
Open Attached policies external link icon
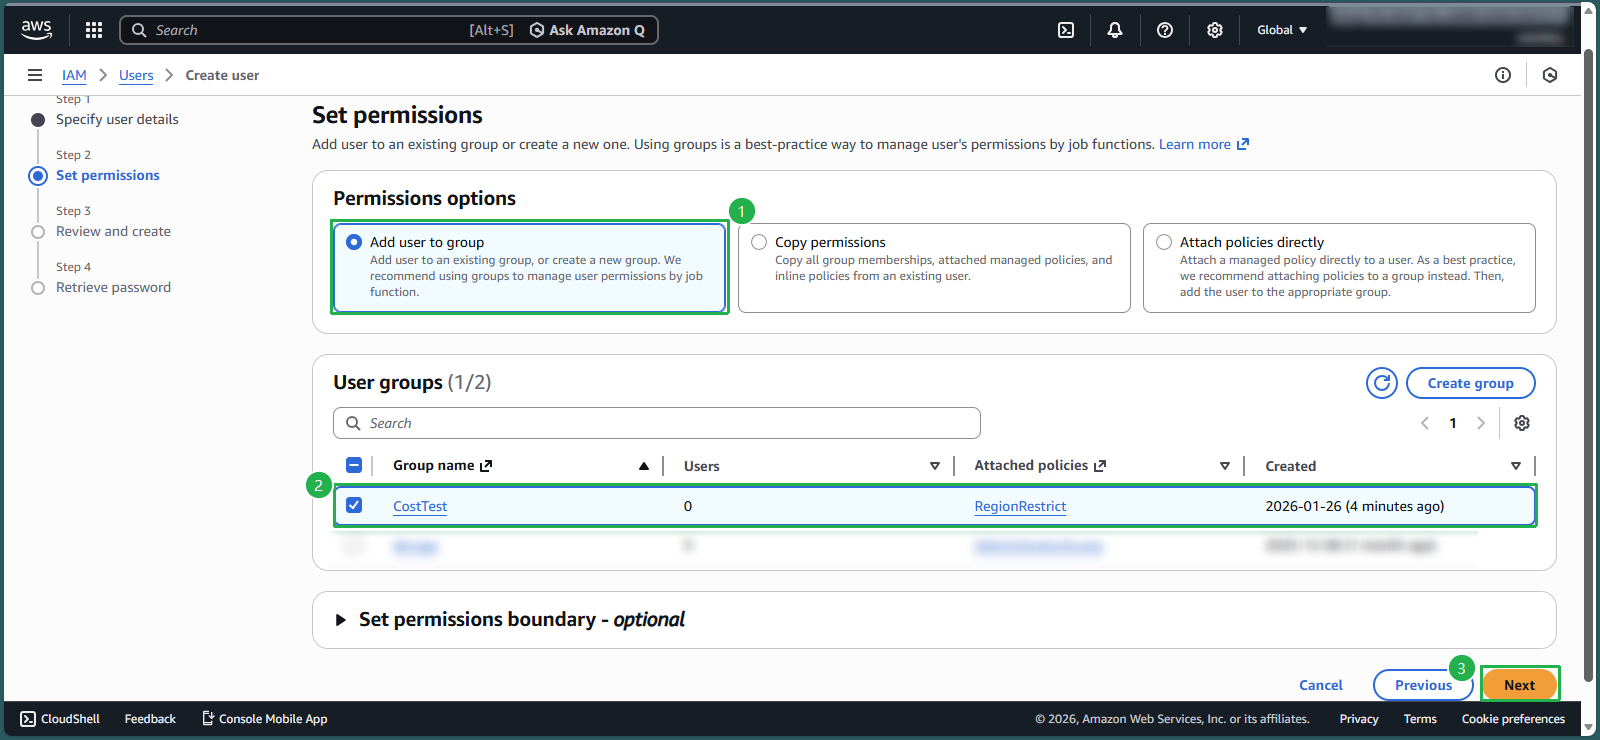point(1100,466)
